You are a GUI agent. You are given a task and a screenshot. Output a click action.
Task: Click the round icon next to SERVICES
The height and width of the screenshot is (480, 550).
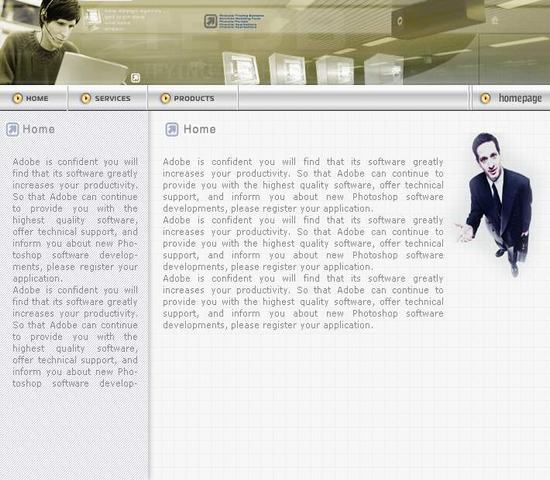click(x=86, y=98)
